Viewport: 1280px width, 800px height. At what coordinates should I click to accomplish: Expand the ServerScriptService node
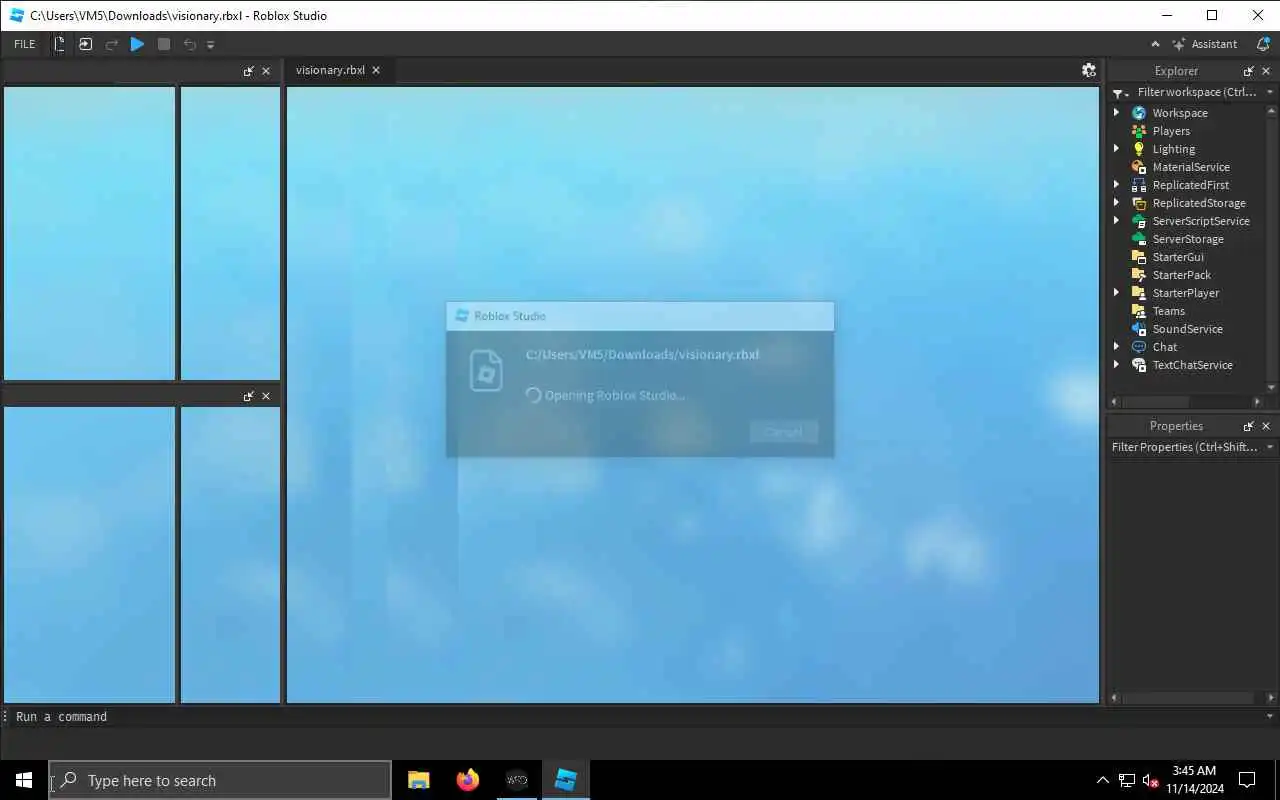coord(1117,221)
